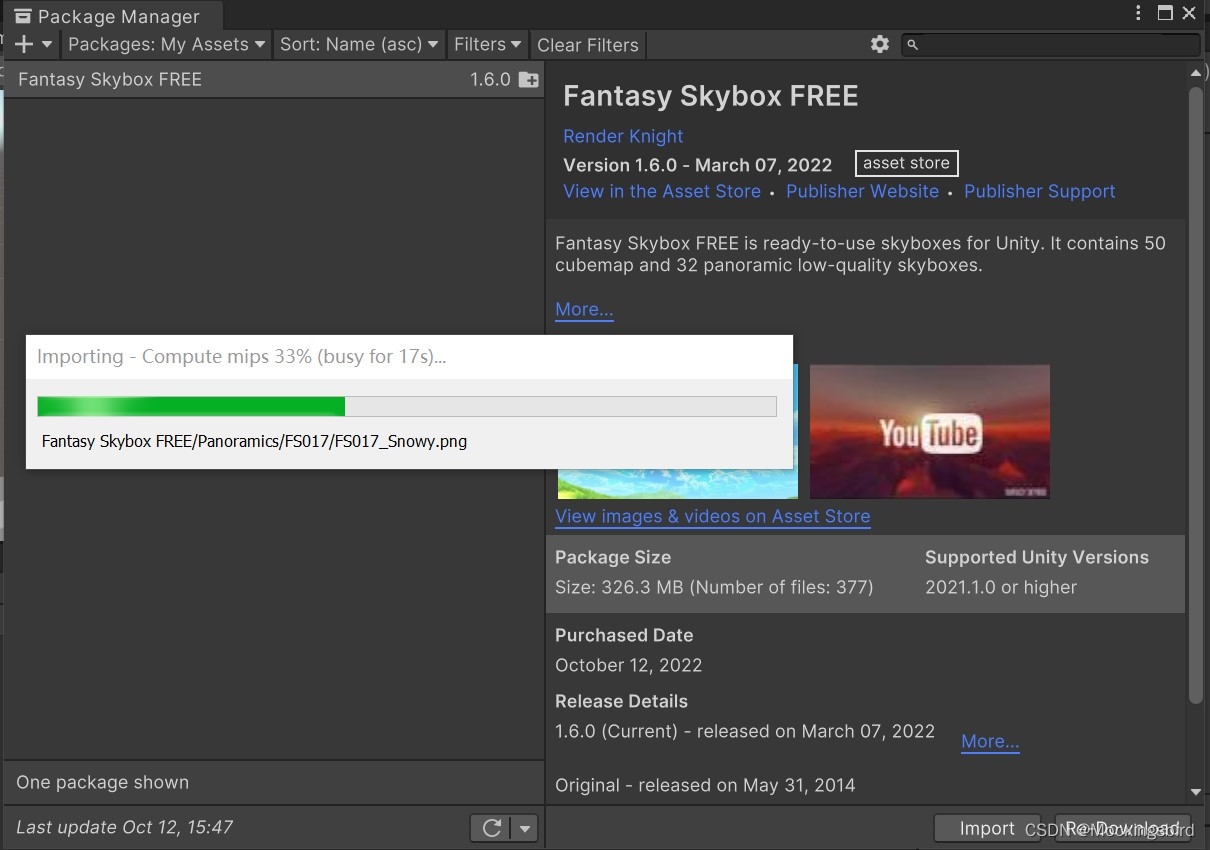Open the YouTube video thumbnail

pos(930,431)
